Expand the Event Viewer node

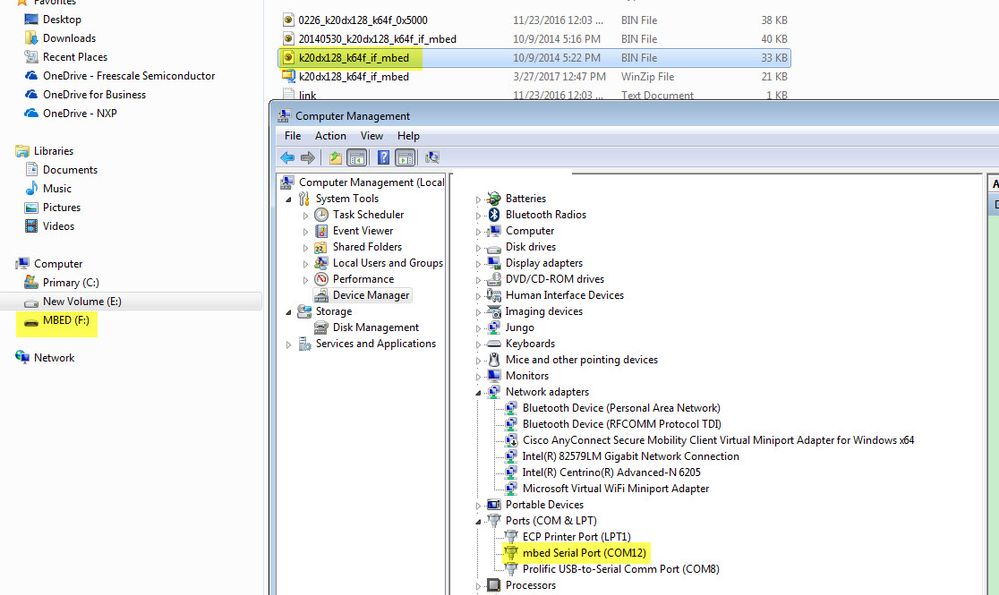pyautogui.click(x=305, y=231)
